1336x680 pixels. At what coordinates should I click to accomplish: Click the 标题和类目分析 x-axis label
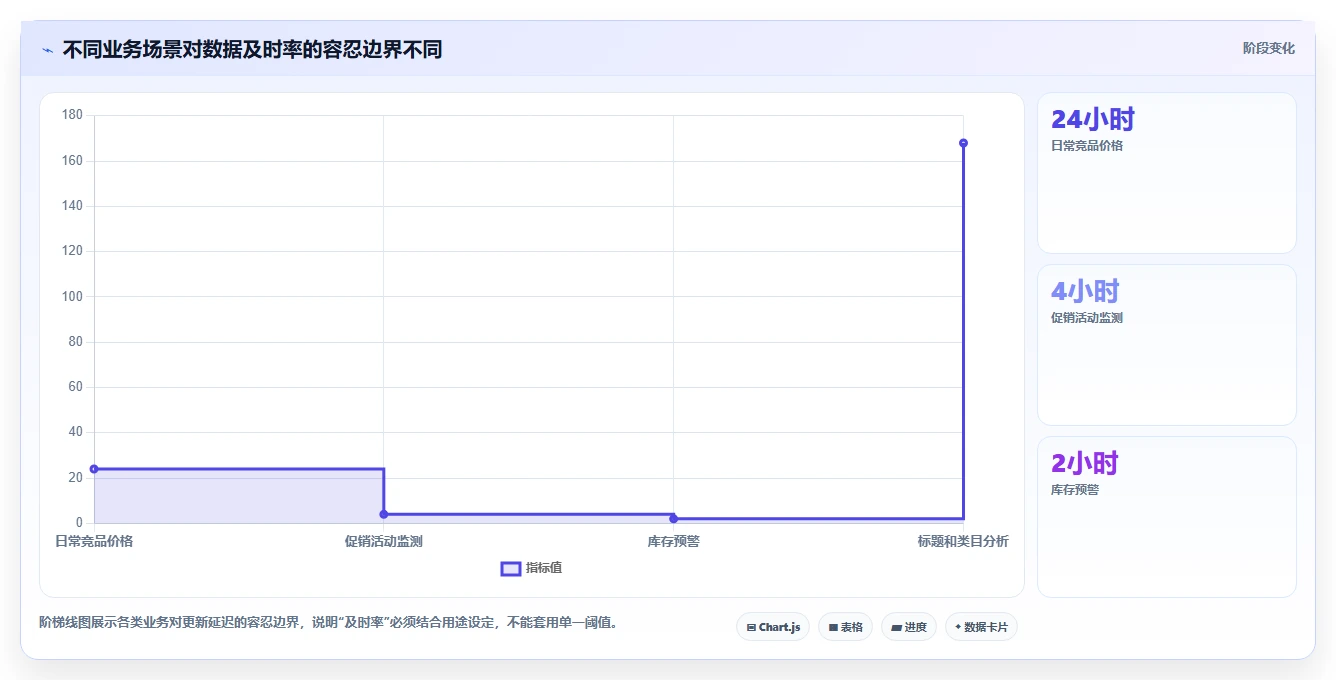coord(963,541)
